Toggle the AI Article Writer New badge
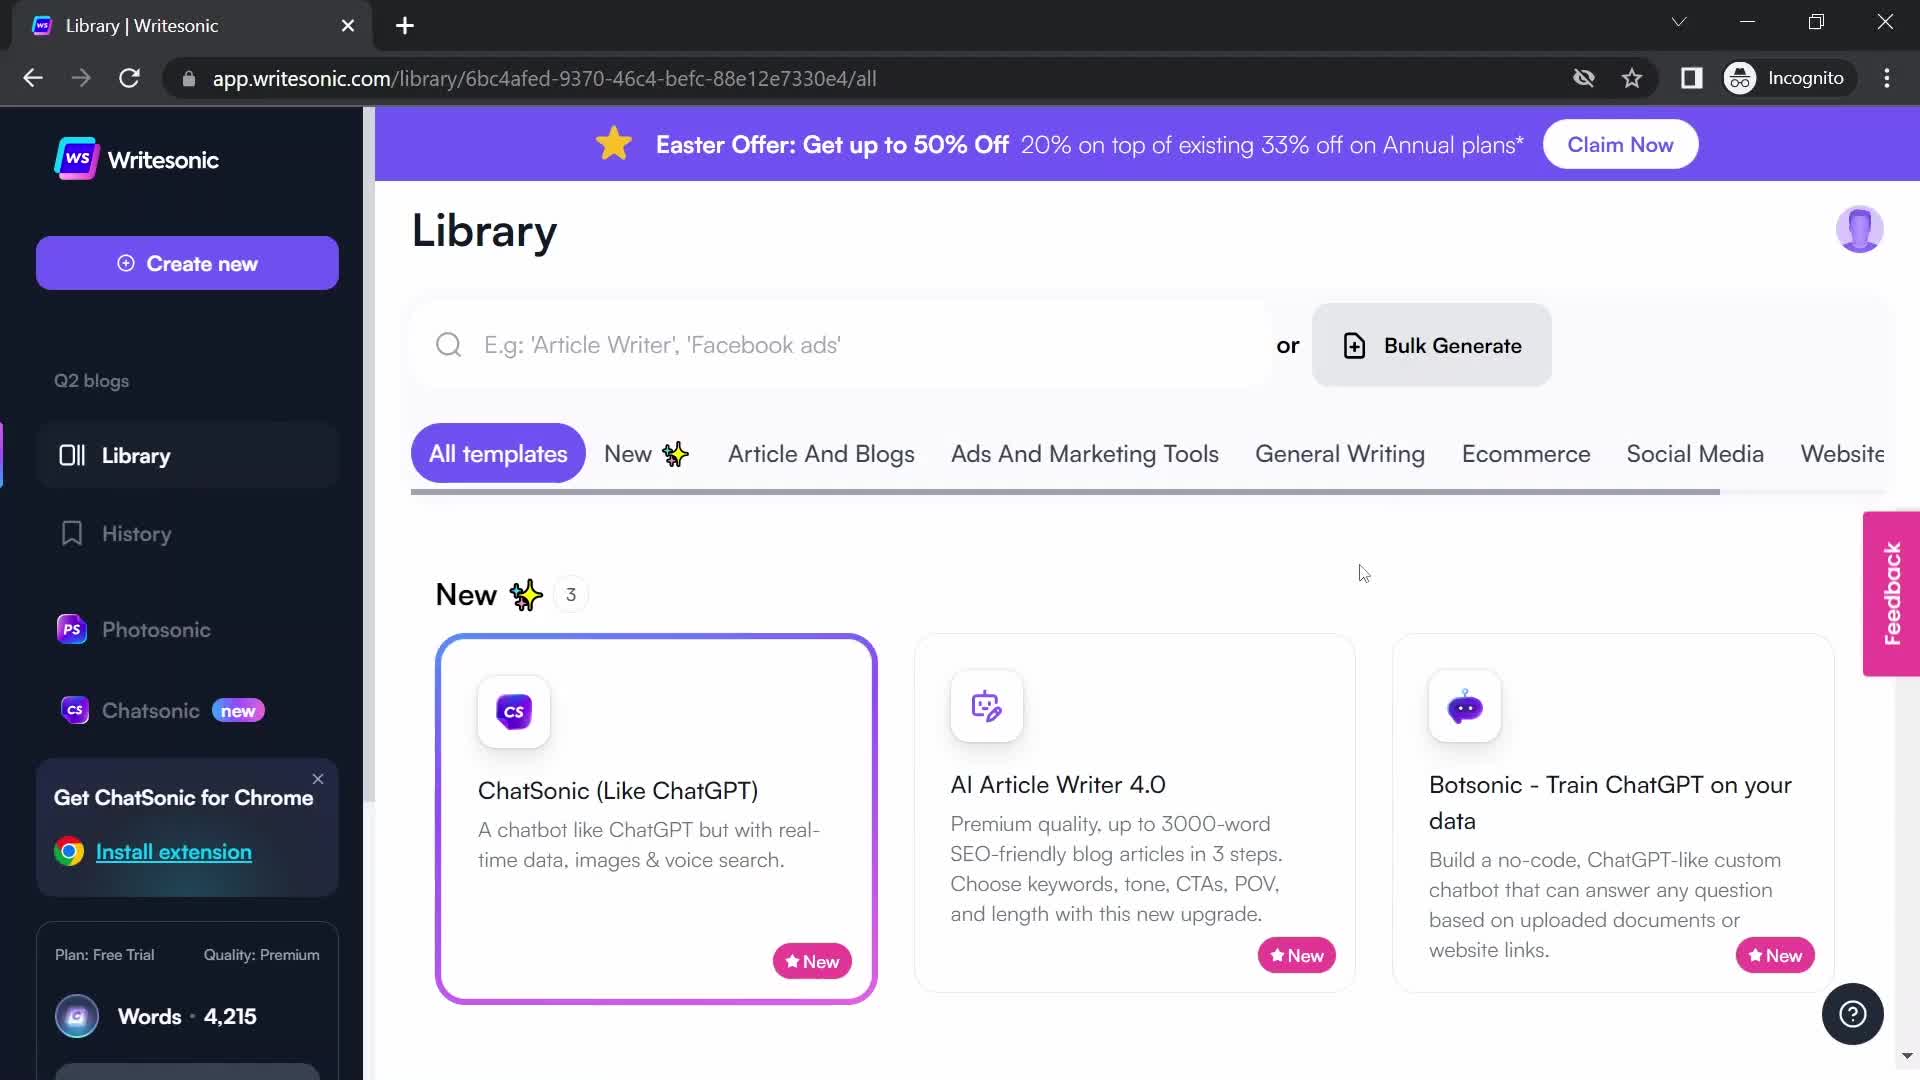This screenshot has width=1920, height=1080. click(1296, 955)
